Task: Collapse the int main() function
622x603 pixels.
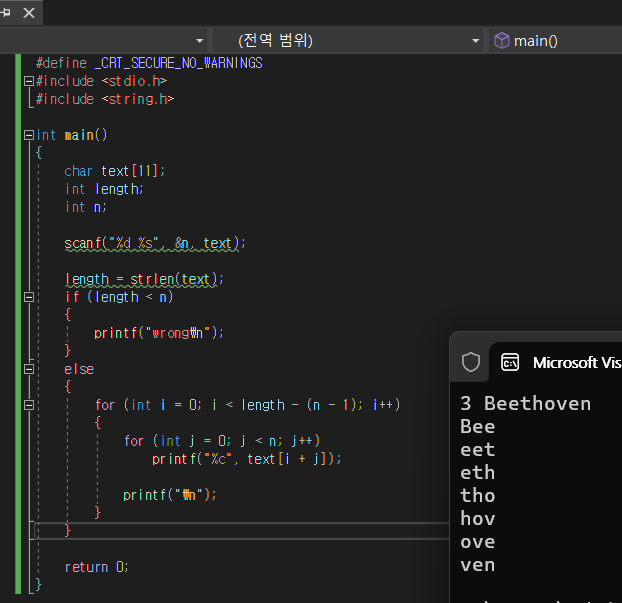Action: (x=29, y=135)
